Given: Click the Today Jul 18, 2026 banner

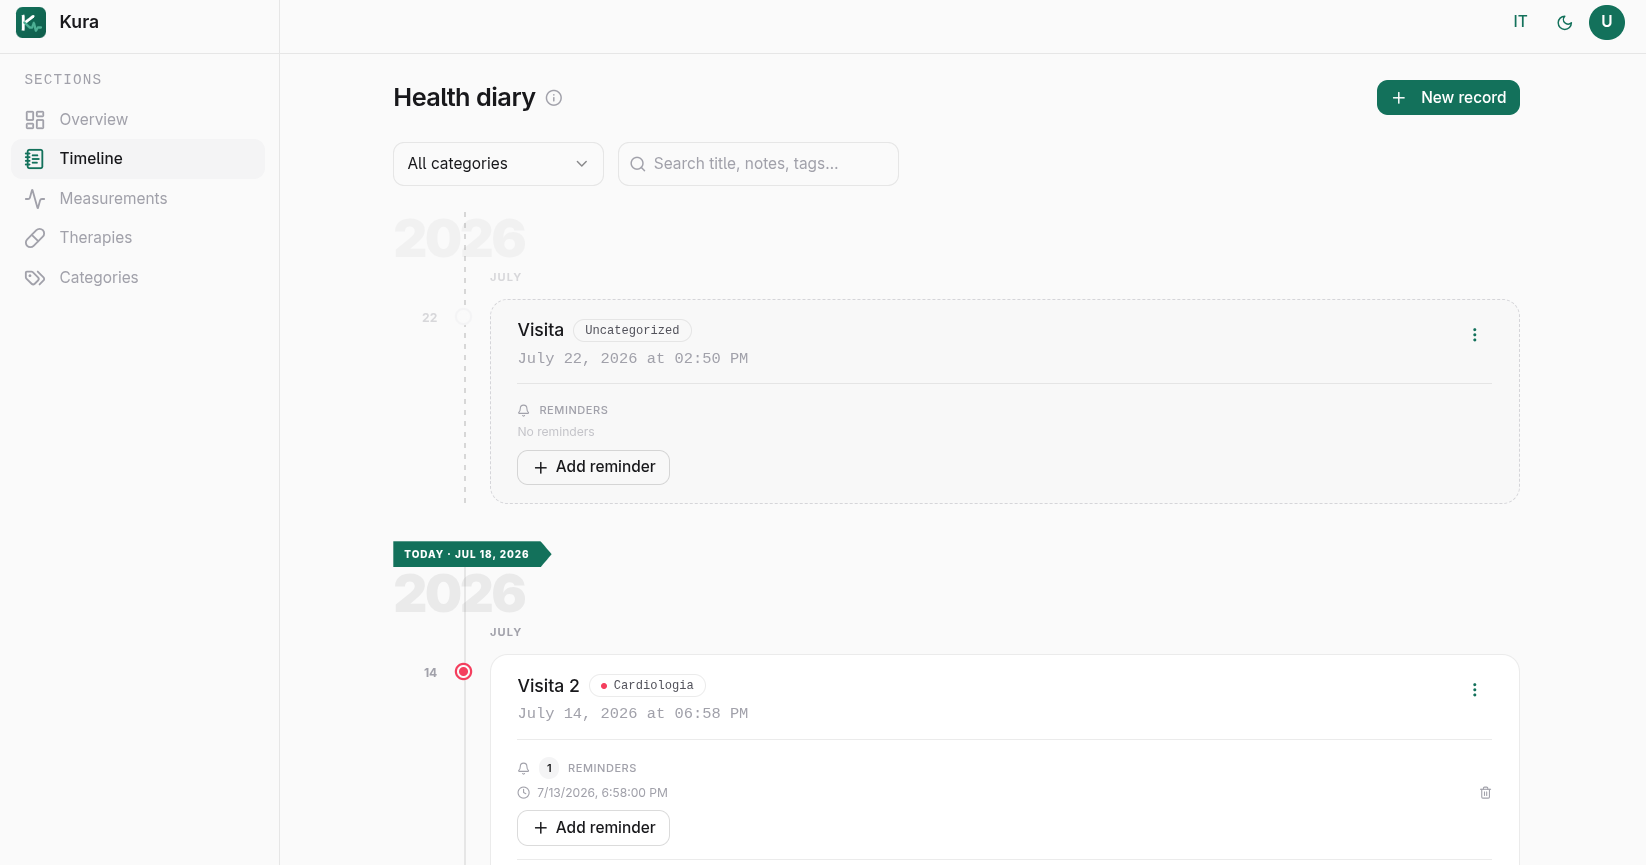Looking at the screenshot, I should [x=471, y=554].
